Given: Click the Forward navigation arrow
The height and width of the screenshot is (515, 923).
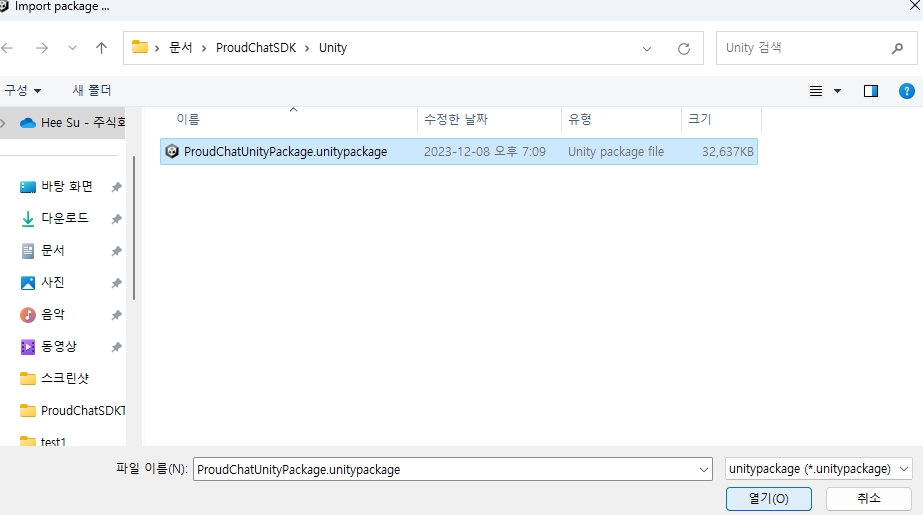Looking at the screenshot, I should pyautogui.click(x=41, y=48).
